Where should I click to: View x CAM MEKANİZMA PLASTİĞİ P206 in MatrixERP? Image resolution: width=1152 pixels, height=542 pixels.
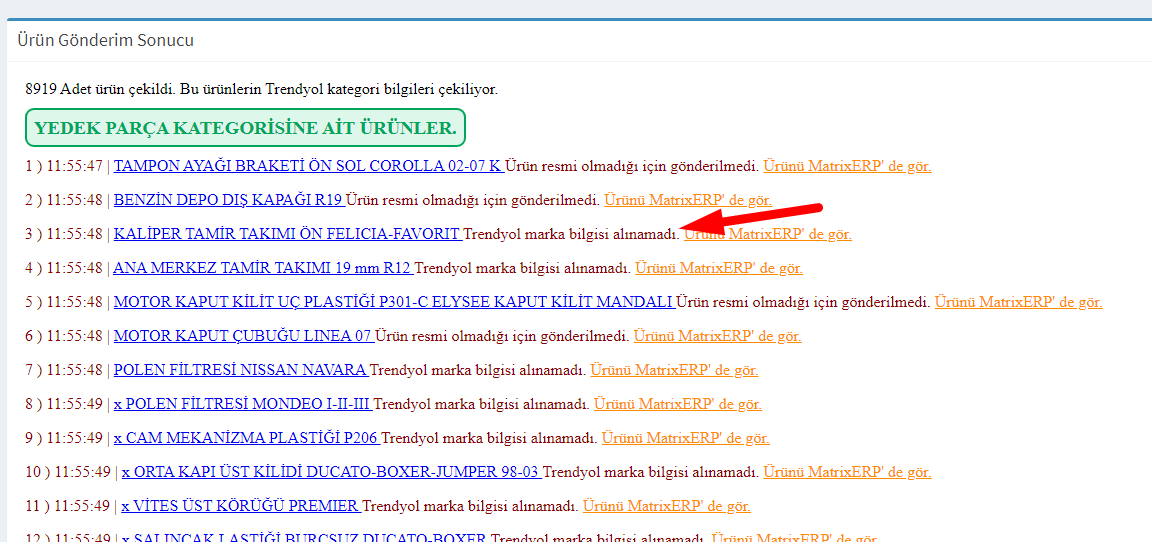coord(685,438)
